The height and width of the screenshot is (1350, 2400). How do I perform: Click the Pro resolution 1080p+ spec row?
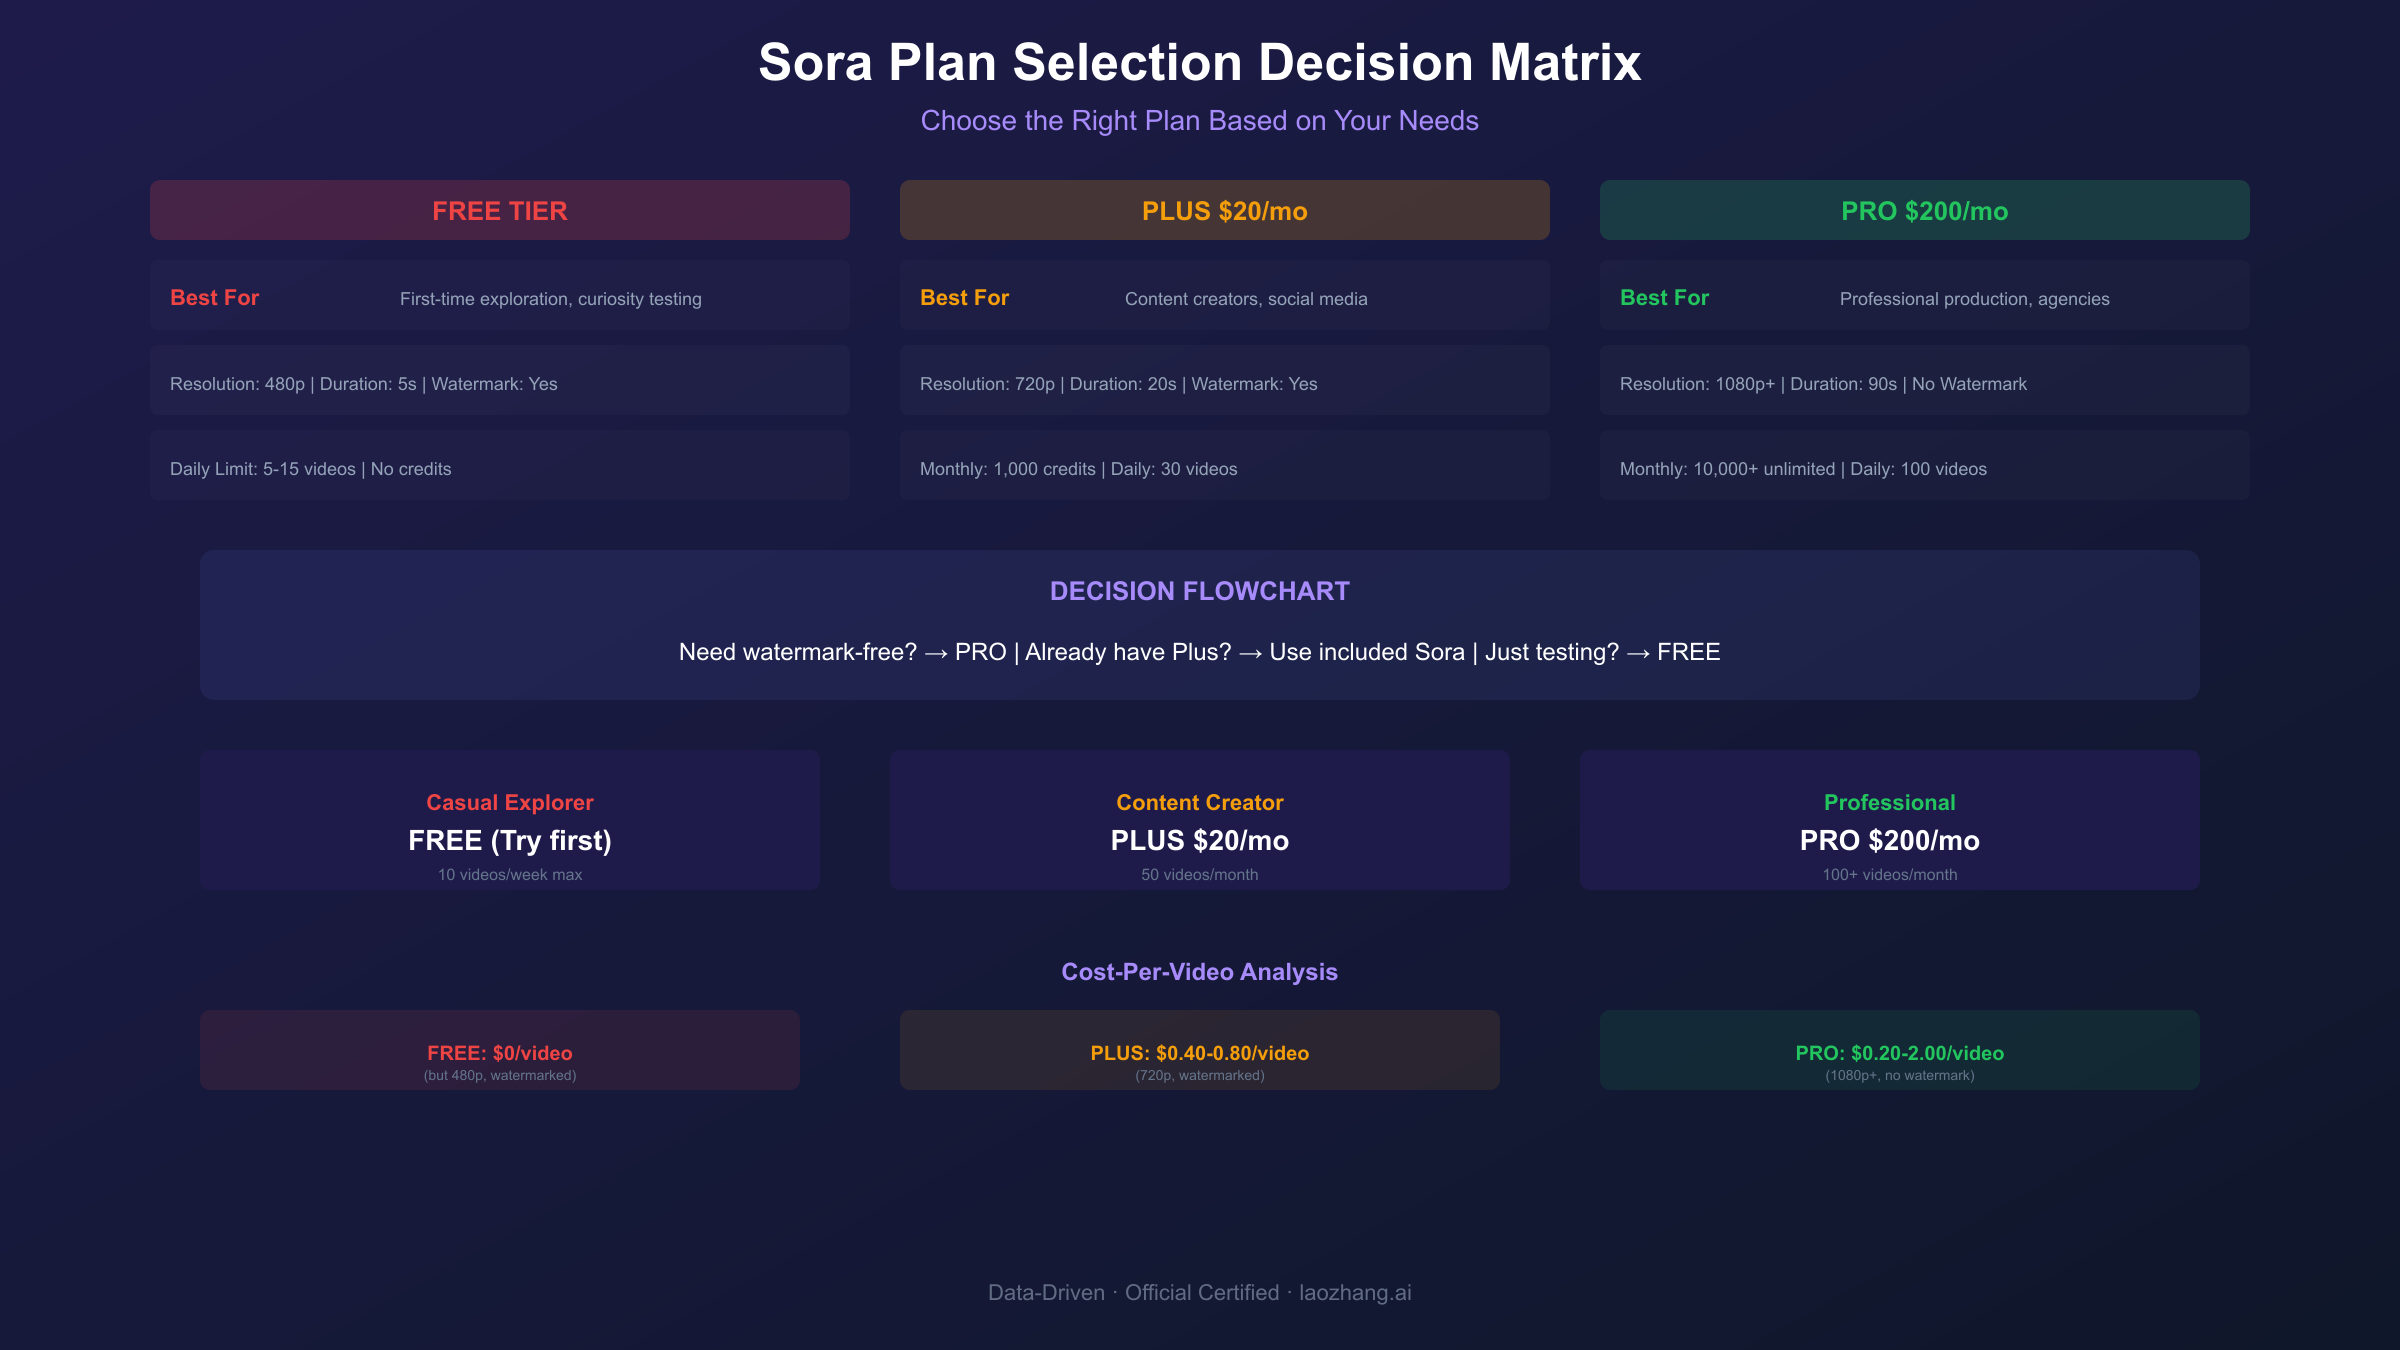point(1924,382)
